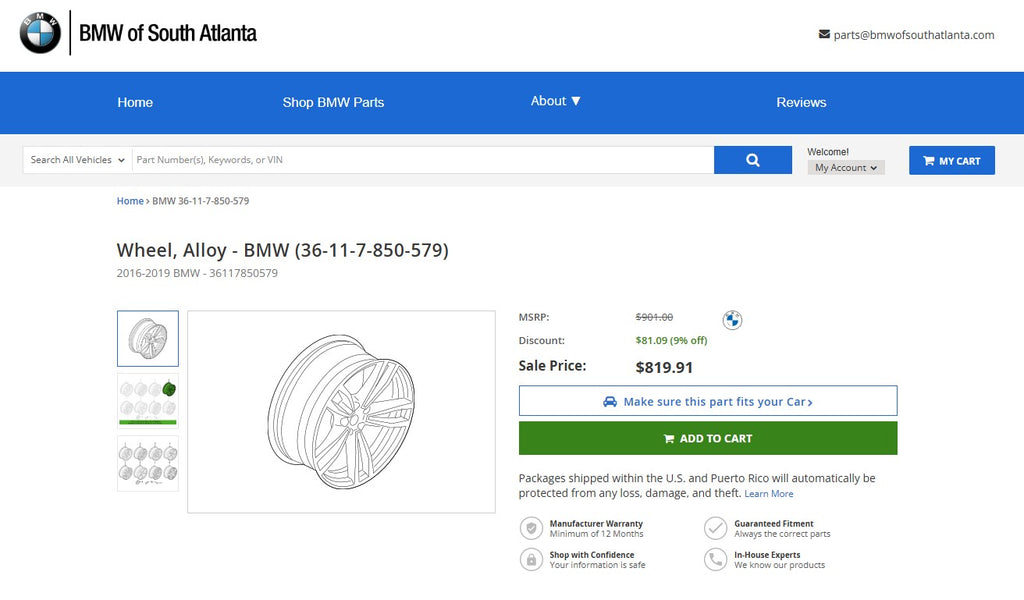
Task: Expand the About menu
Action: point(555,101)
